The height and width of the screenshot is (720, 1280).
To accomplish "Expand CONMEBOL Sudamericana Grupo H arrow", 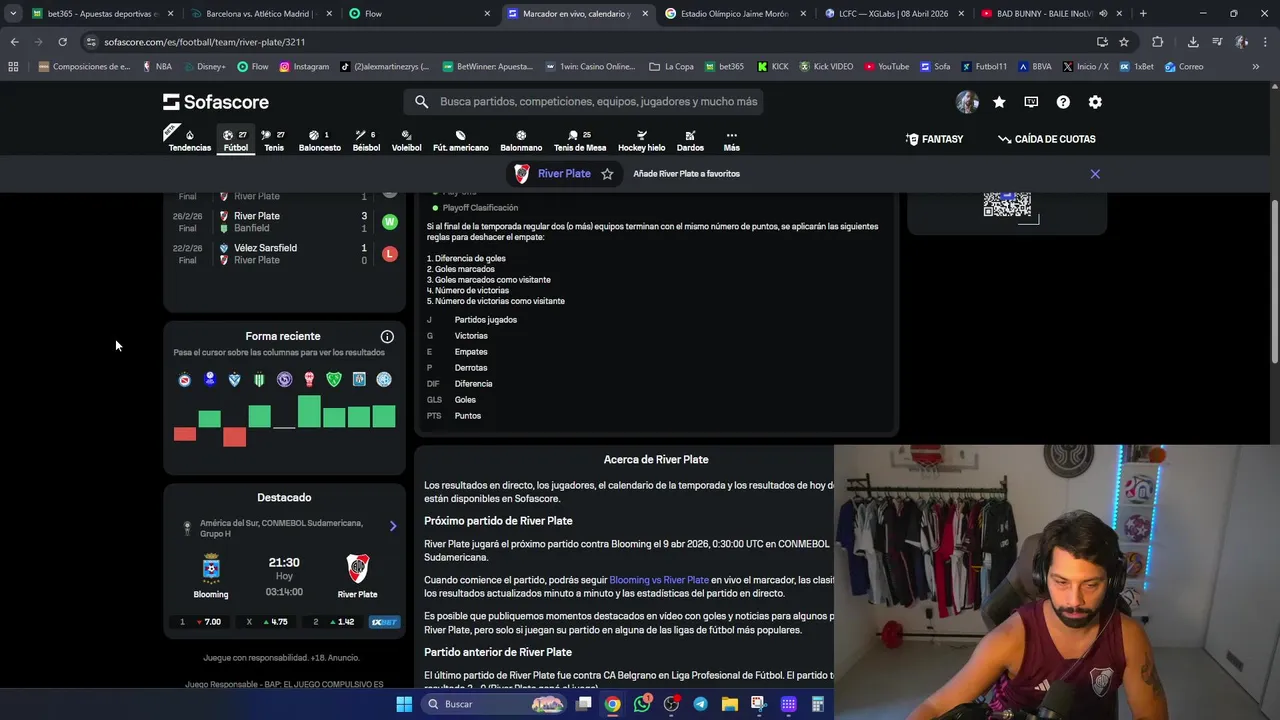I will (393, 526).
